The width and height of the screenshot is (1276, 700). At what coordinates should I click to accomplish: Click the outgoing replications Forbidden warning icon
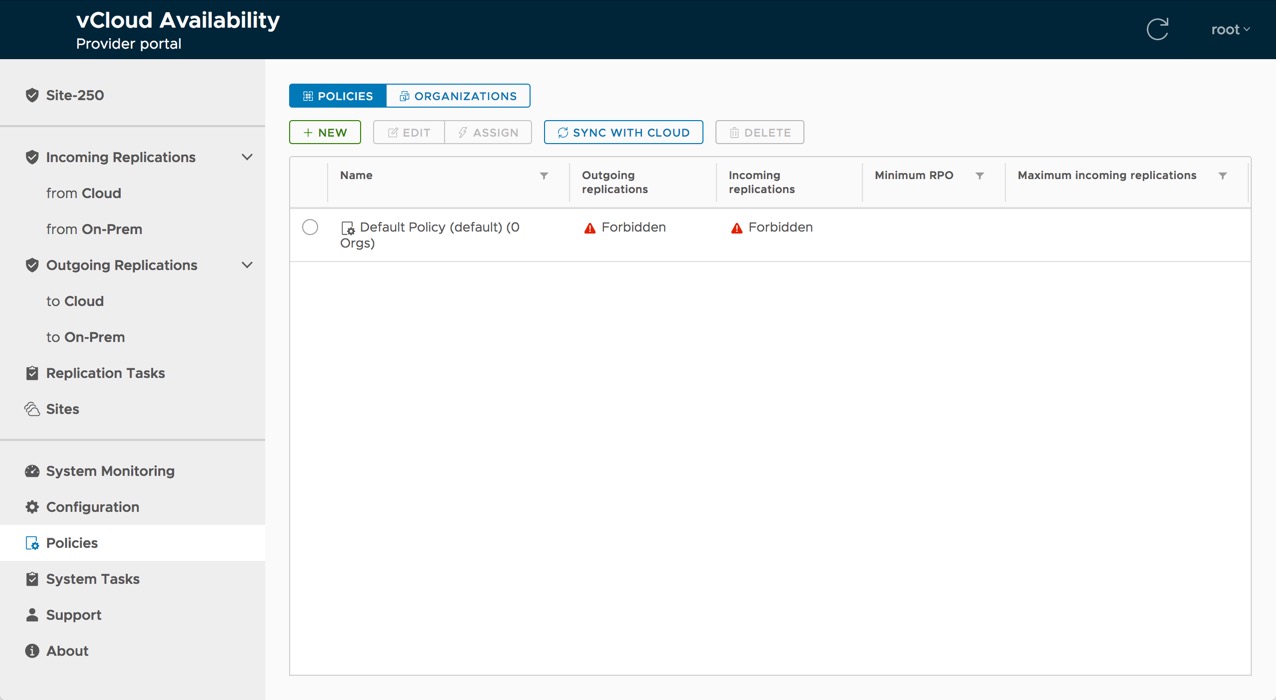[590, 228]
